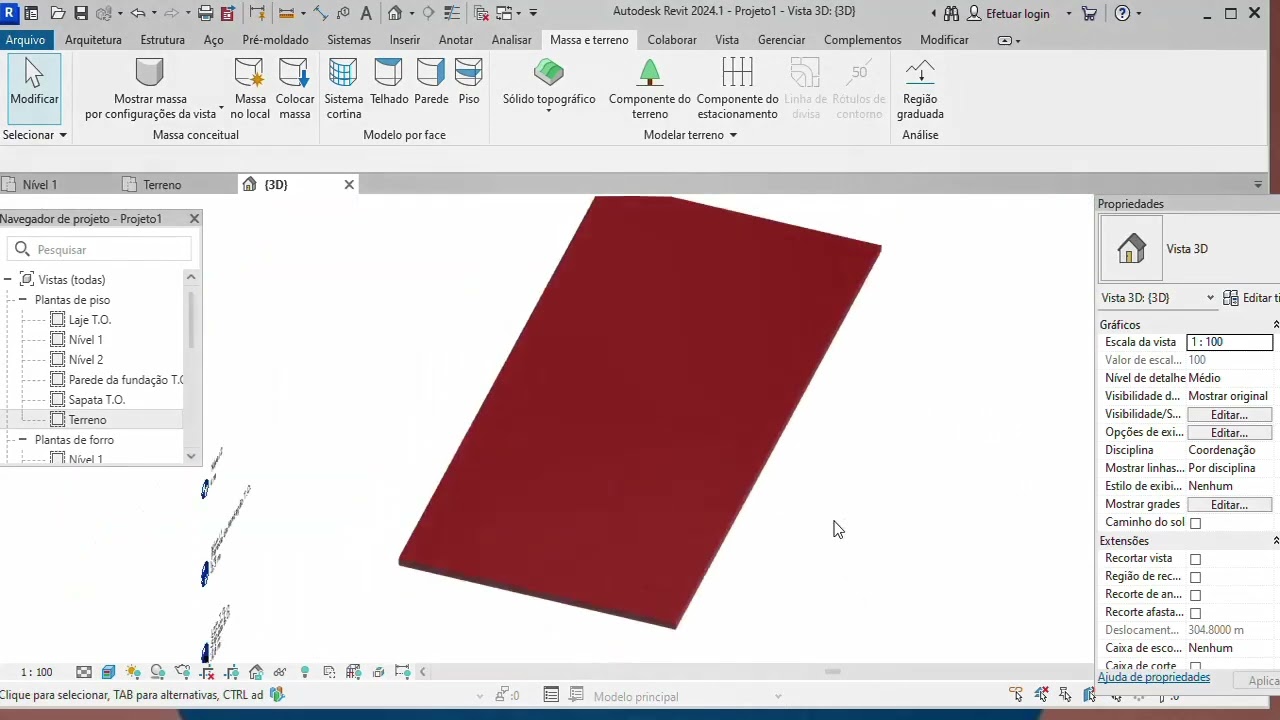Viewport: 1280px width, 720px height.
Task: Select the Parede by face tool
Action: [x=431, y=82]
